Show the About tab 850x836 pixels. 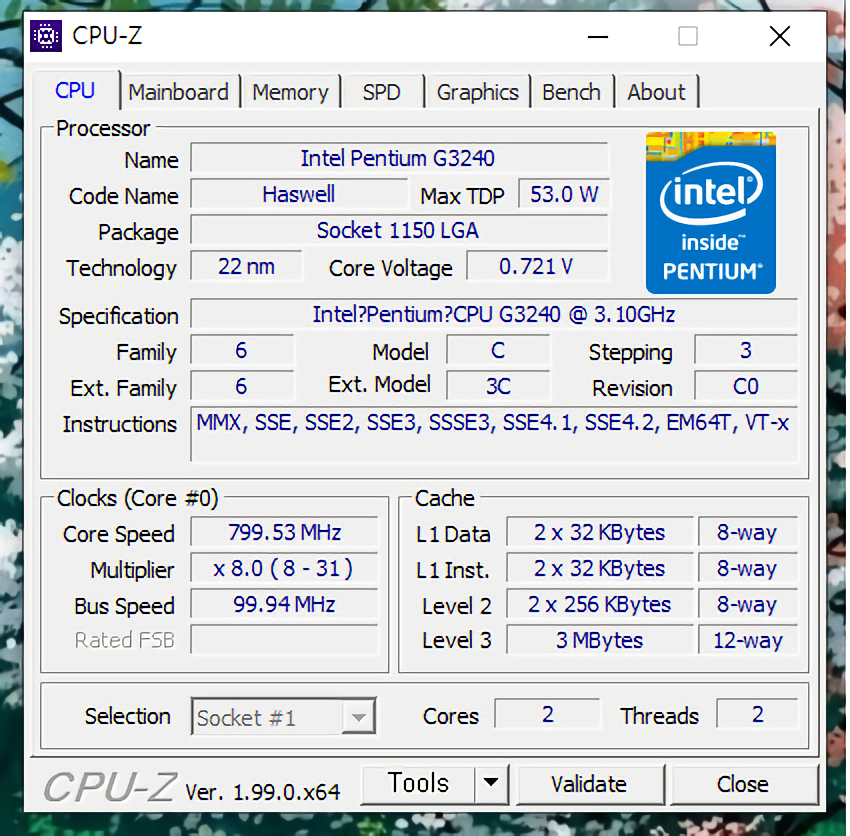656,92
